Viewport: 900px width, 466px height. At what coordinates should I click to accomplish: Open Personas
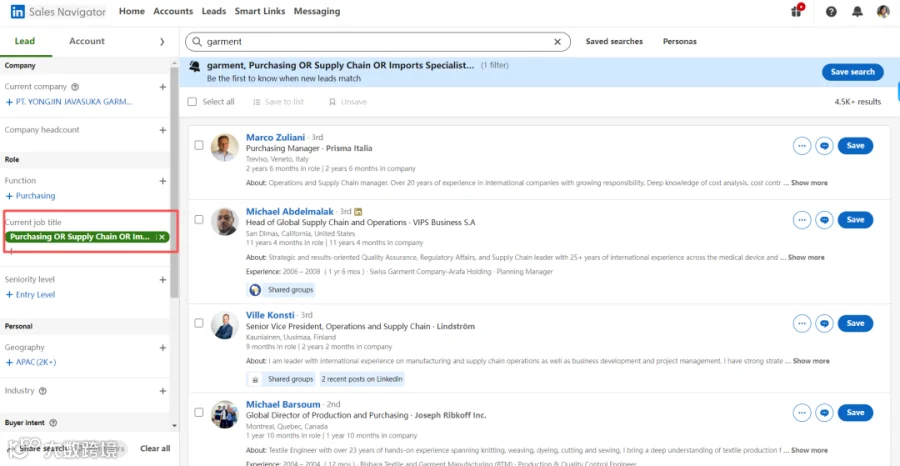point(680,41)
